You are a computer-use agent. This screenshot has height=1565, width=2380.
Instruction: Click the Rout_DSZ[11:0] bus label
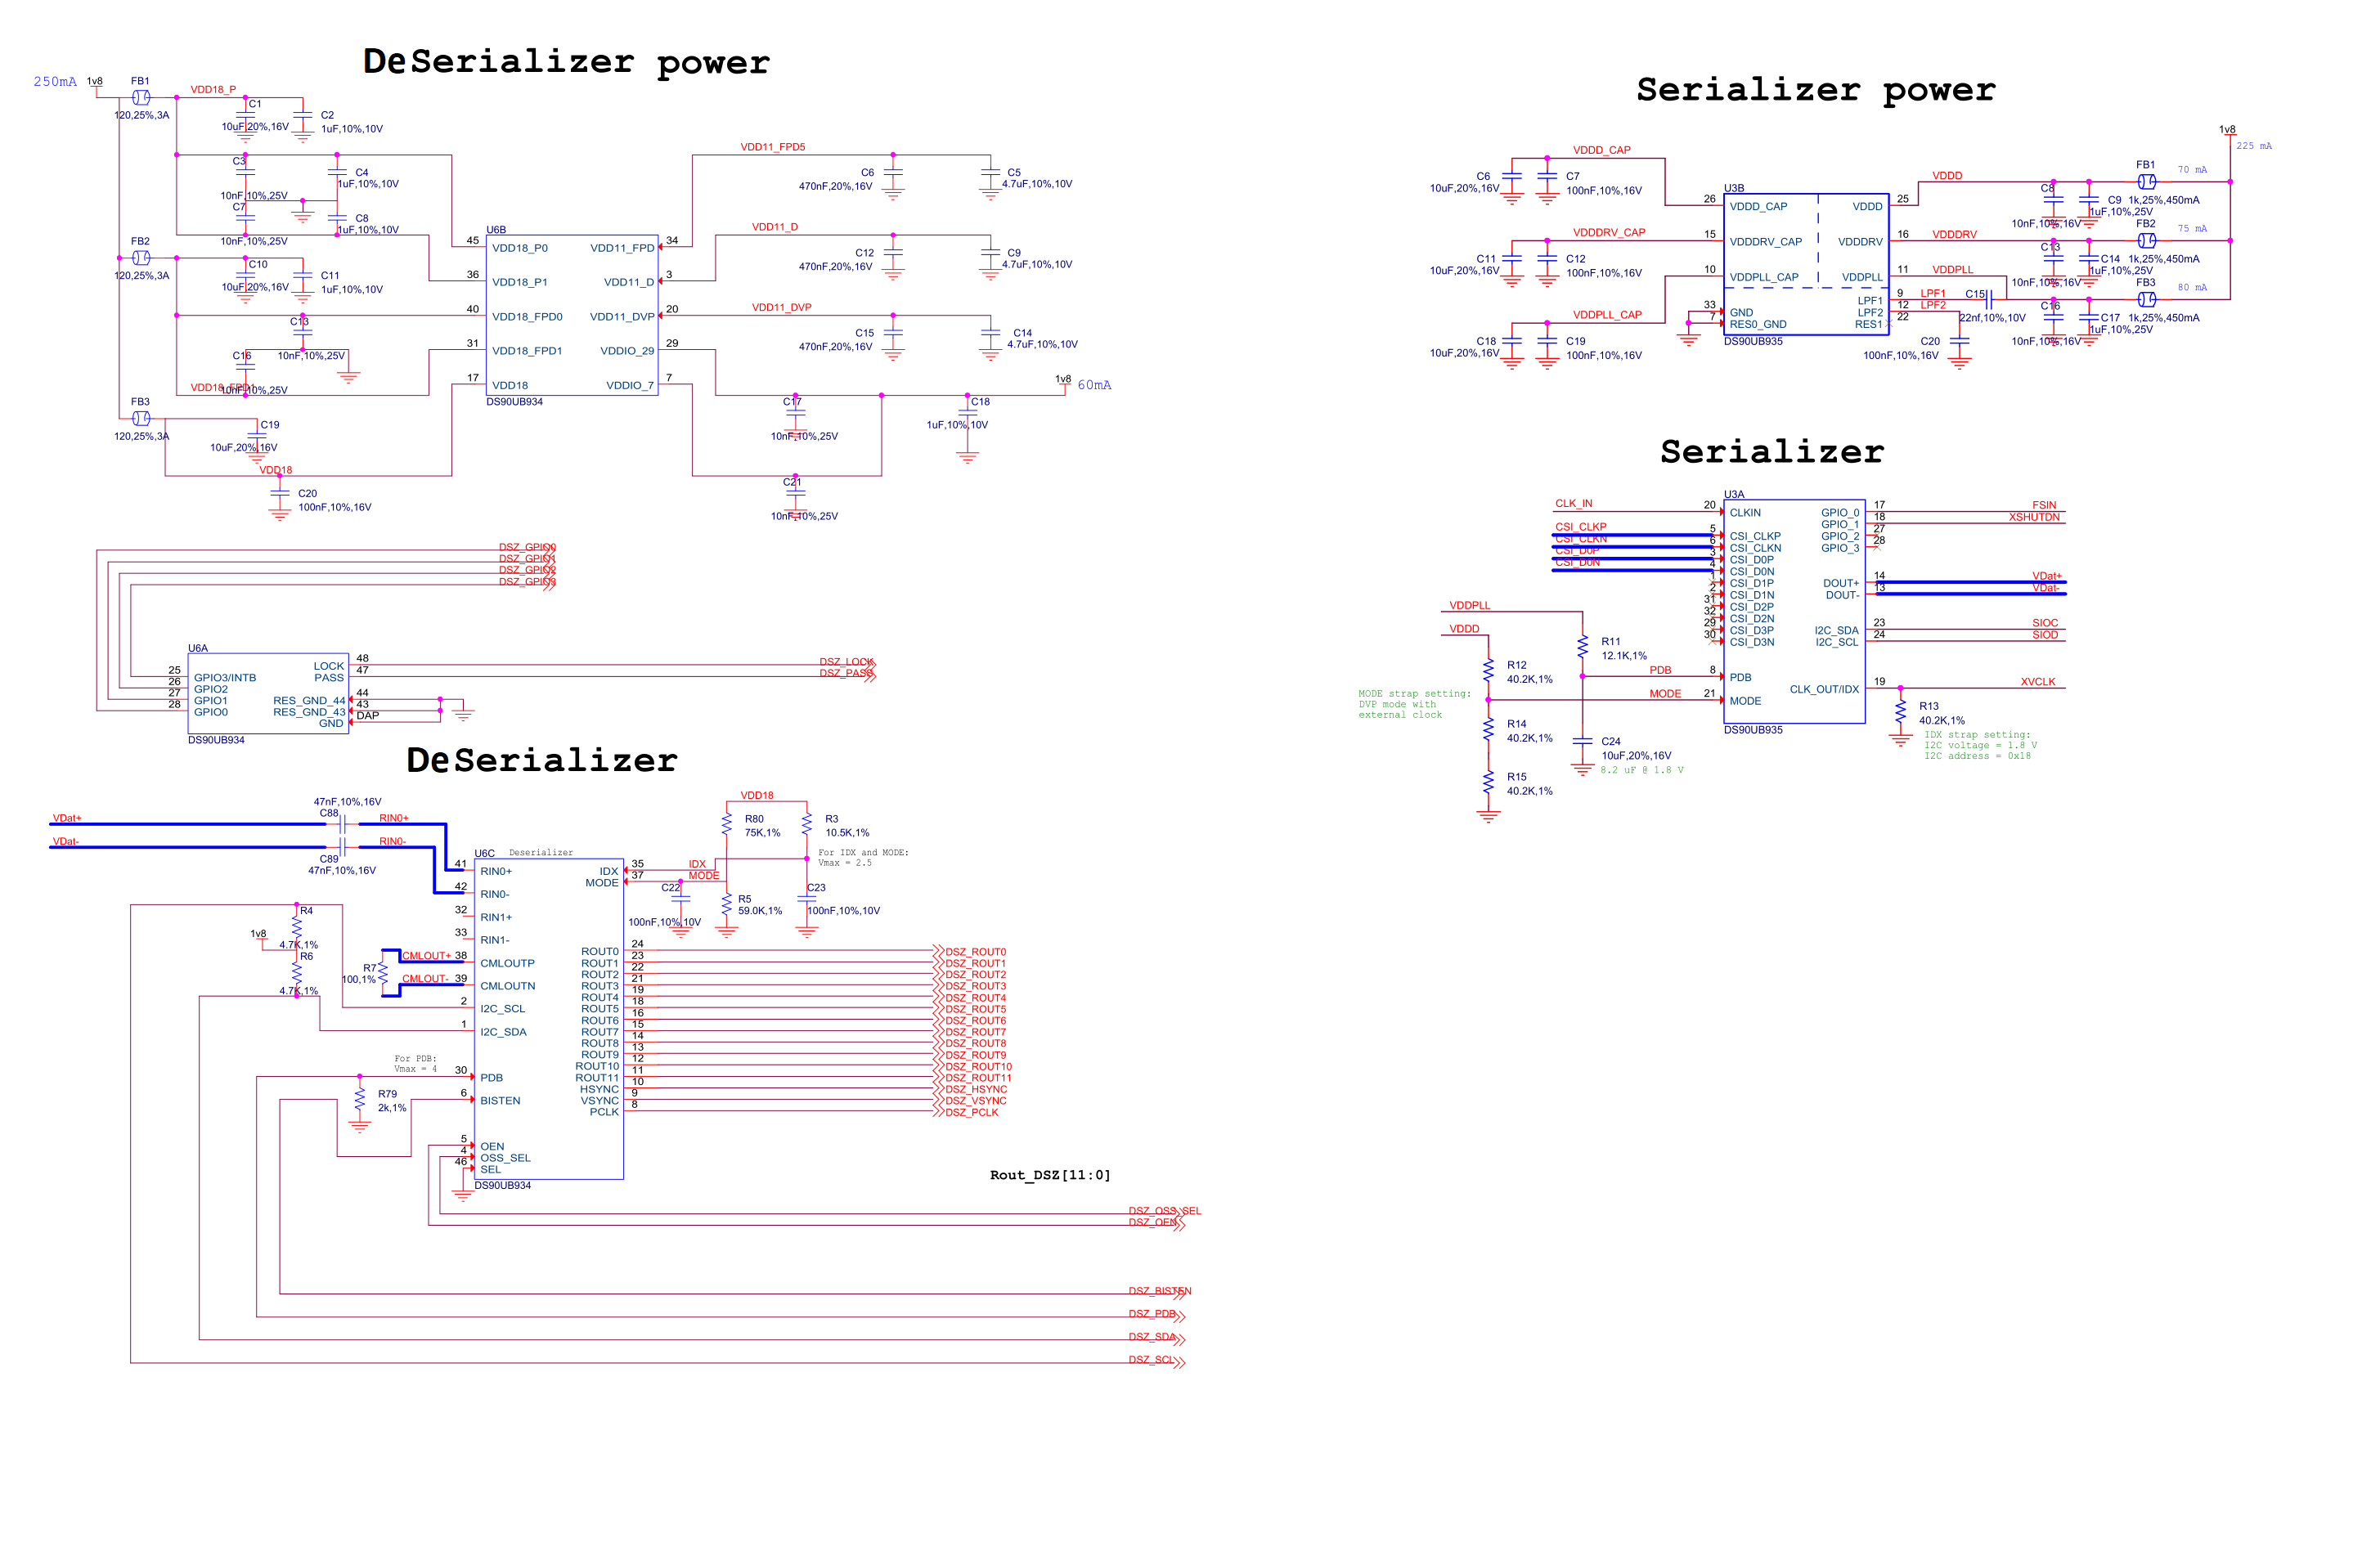pos(1050,1175)
